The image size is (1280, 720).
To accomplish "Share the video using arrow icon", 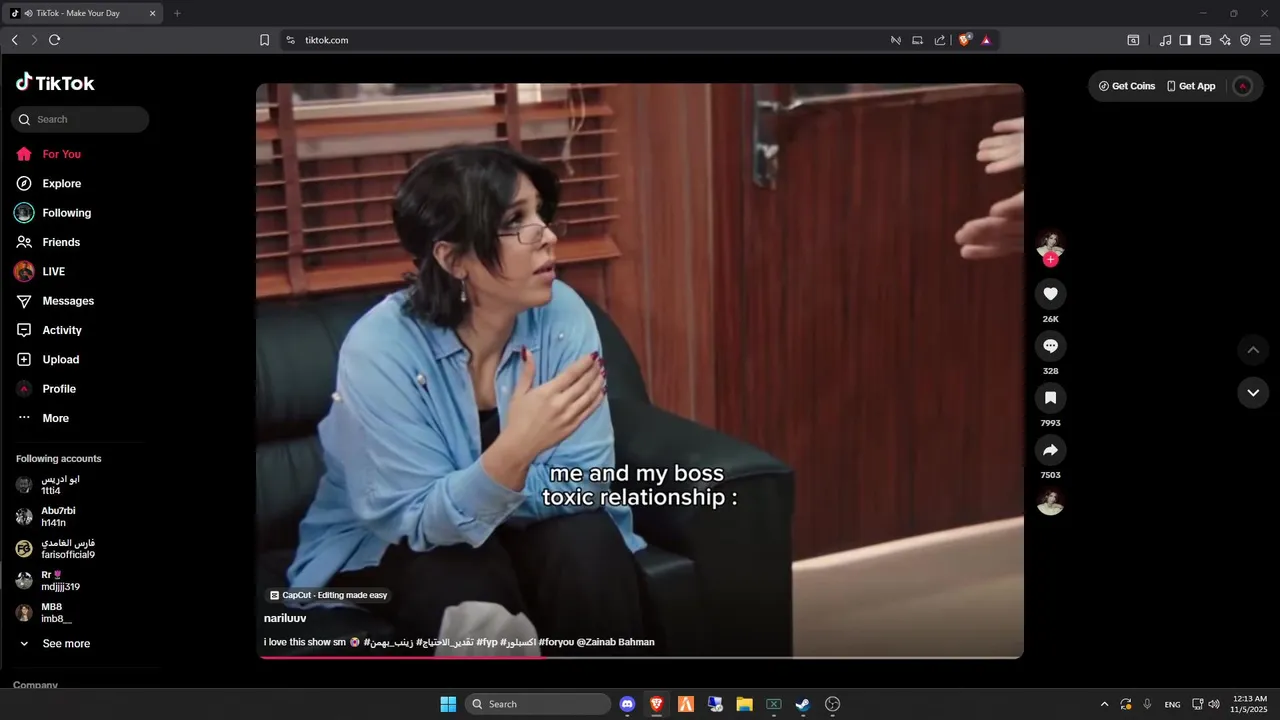I will (x=1050, y=450).
